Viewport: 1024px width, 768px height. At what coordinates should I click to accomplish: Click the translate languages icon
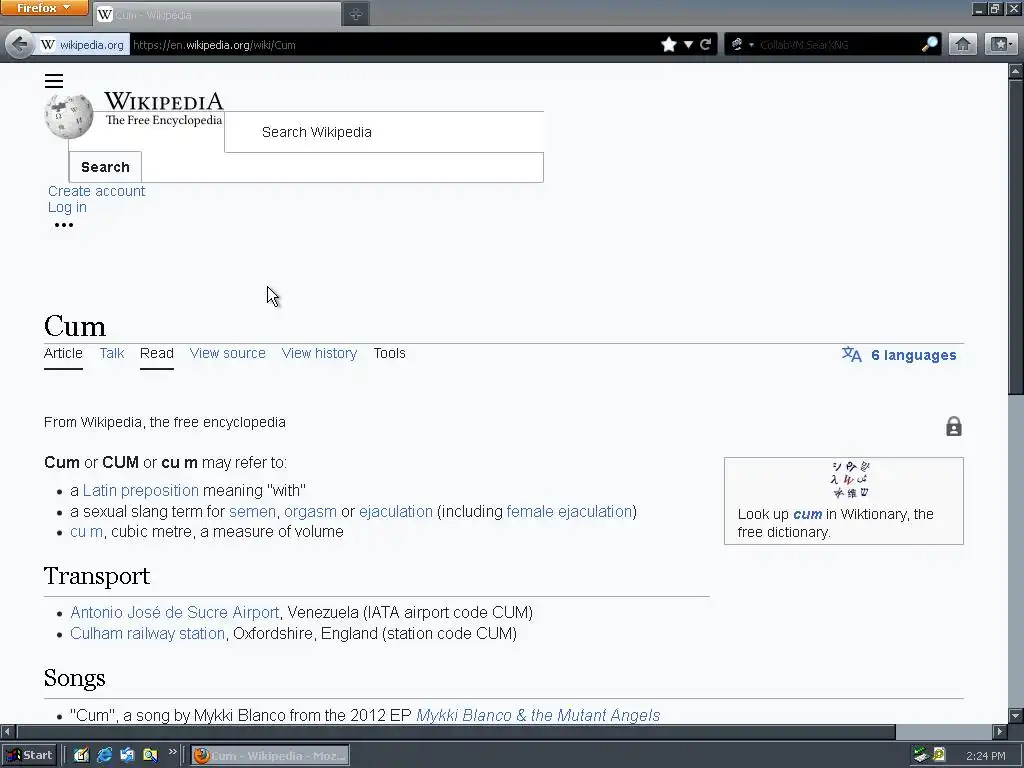852,355
